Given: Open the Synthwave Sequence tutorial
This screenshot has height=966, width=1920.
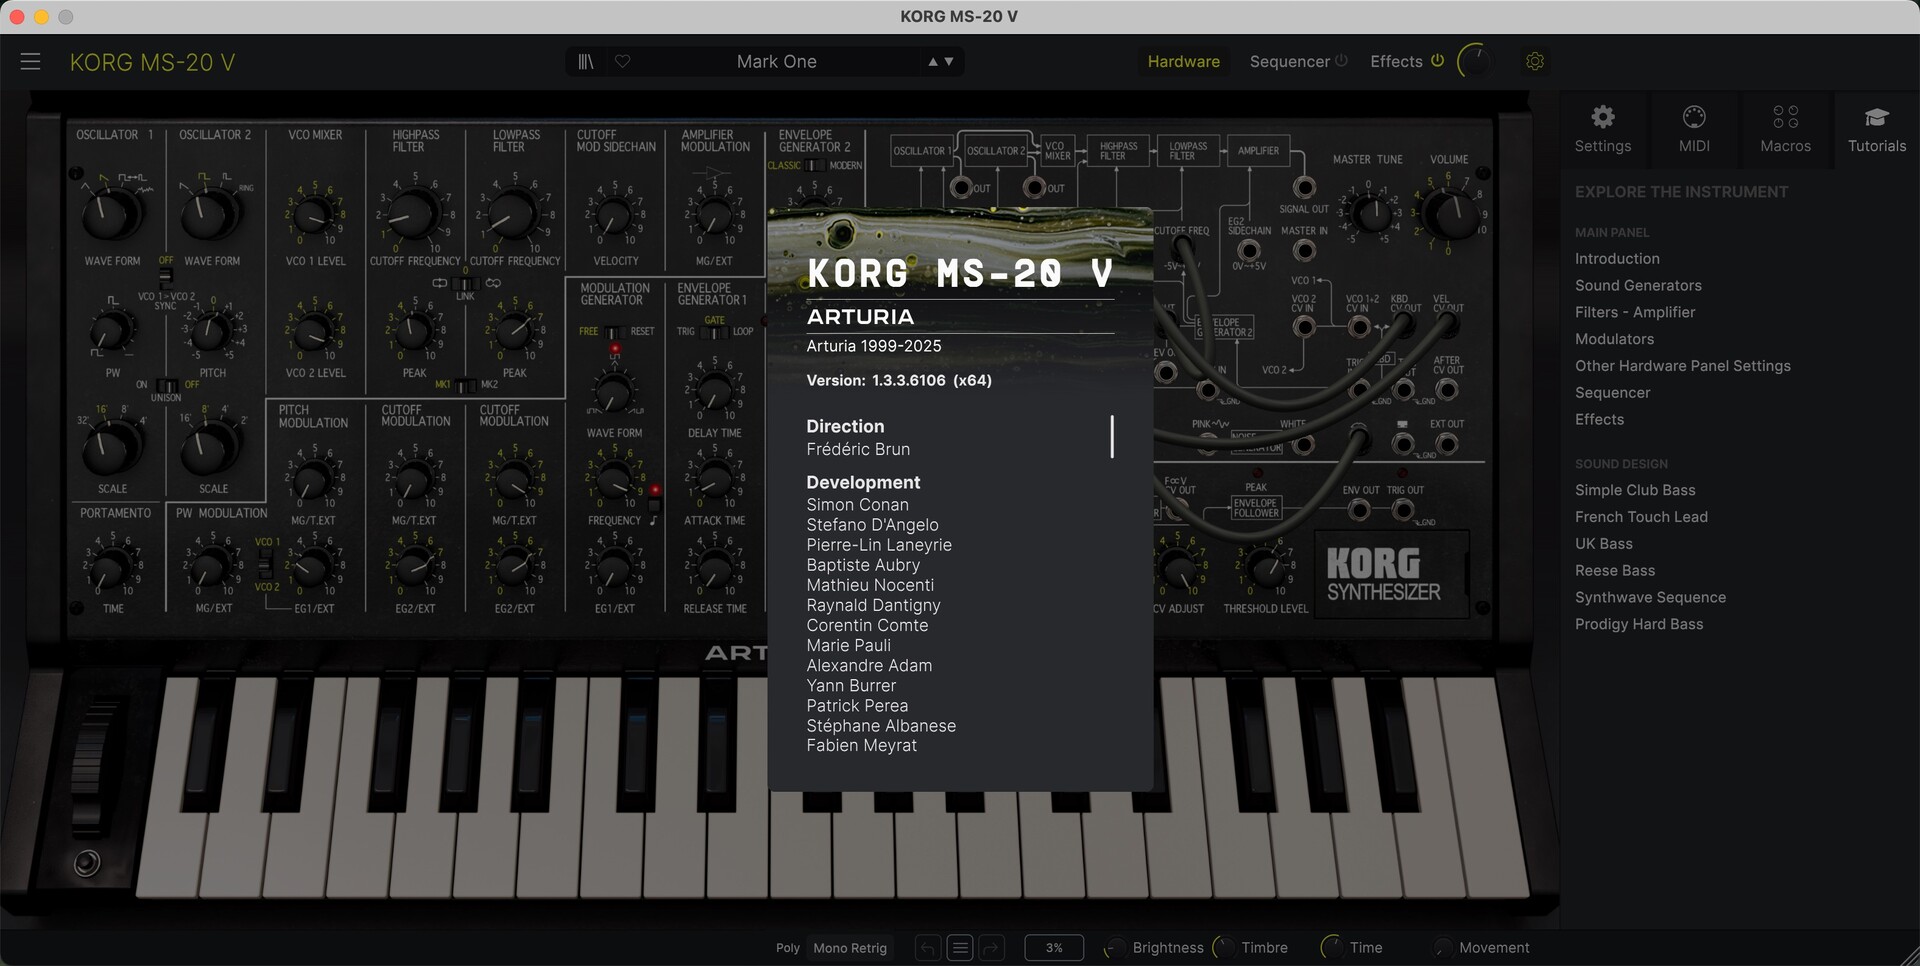Looking at the screenshot, I should coord(1650,598).
